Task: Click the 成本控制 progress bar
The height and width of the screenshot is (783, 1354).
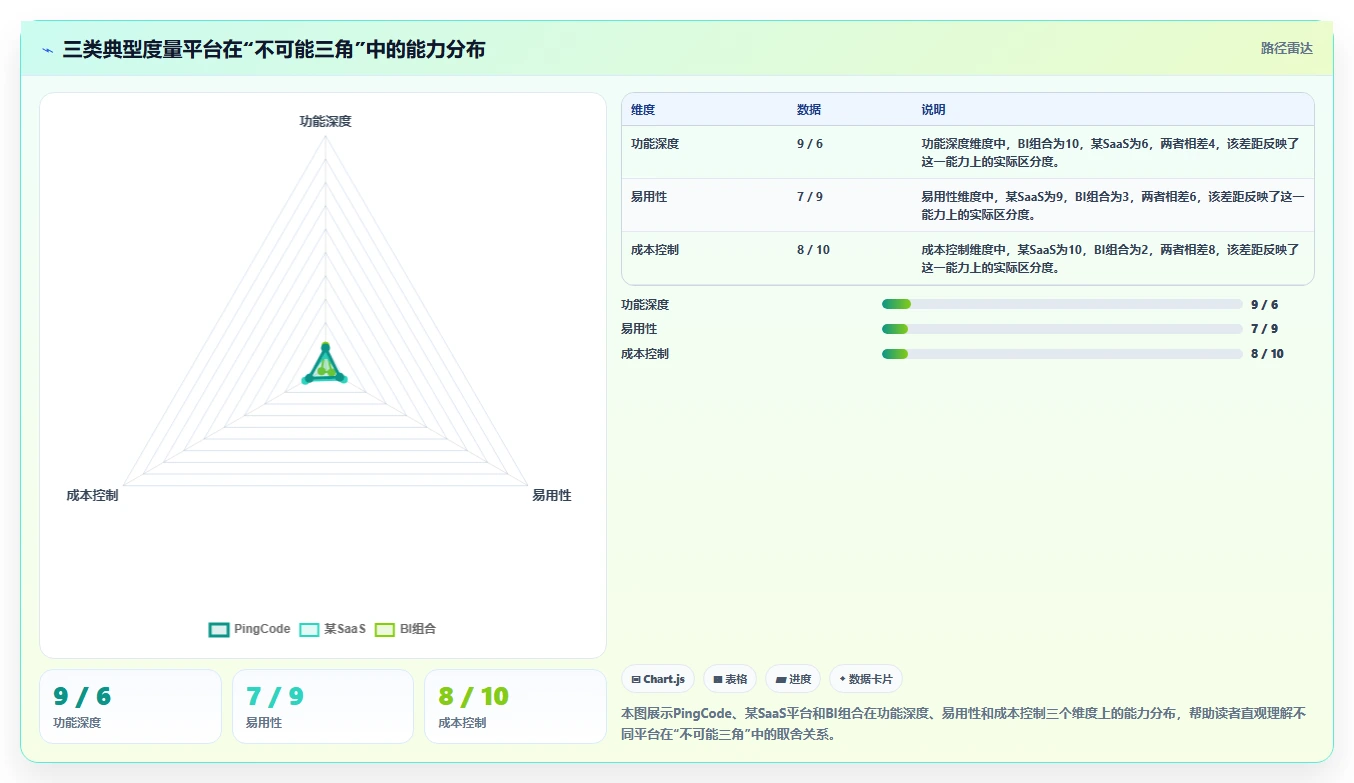Action: click(1062, 354)
